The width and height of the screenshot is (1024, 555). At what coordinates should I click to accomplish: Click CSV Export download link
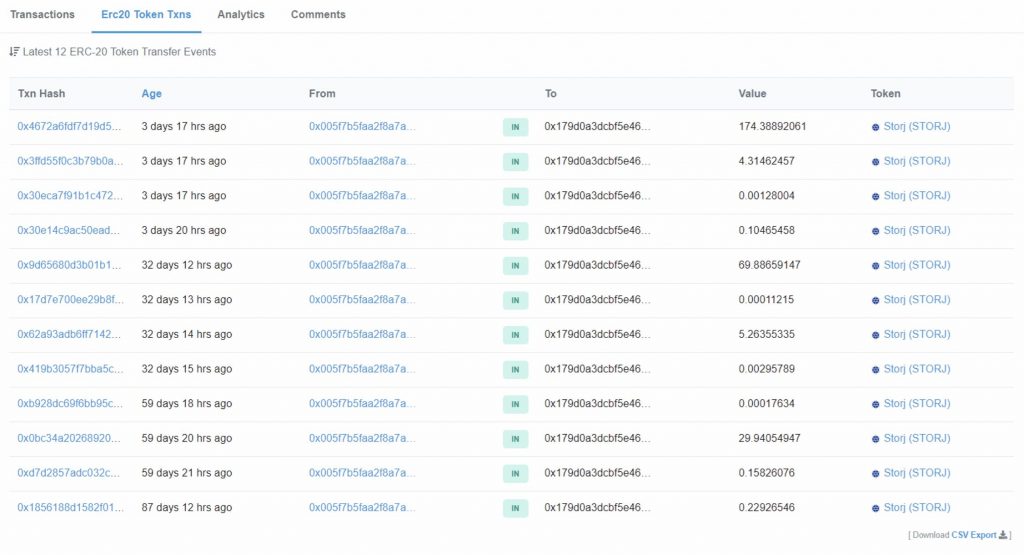[973, 535]
